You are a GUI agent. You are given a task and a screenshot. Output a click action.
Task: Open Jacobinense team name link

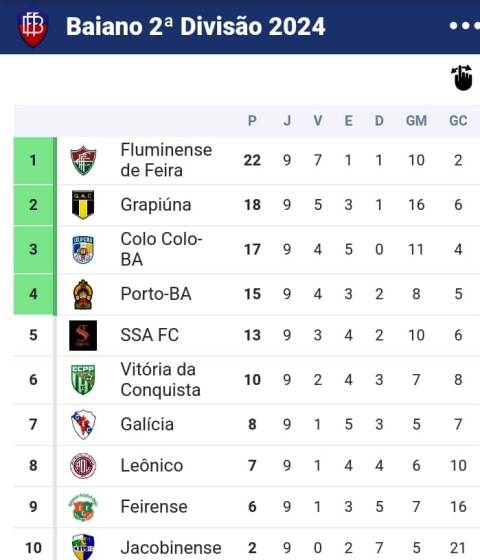(x=171, y=548)
